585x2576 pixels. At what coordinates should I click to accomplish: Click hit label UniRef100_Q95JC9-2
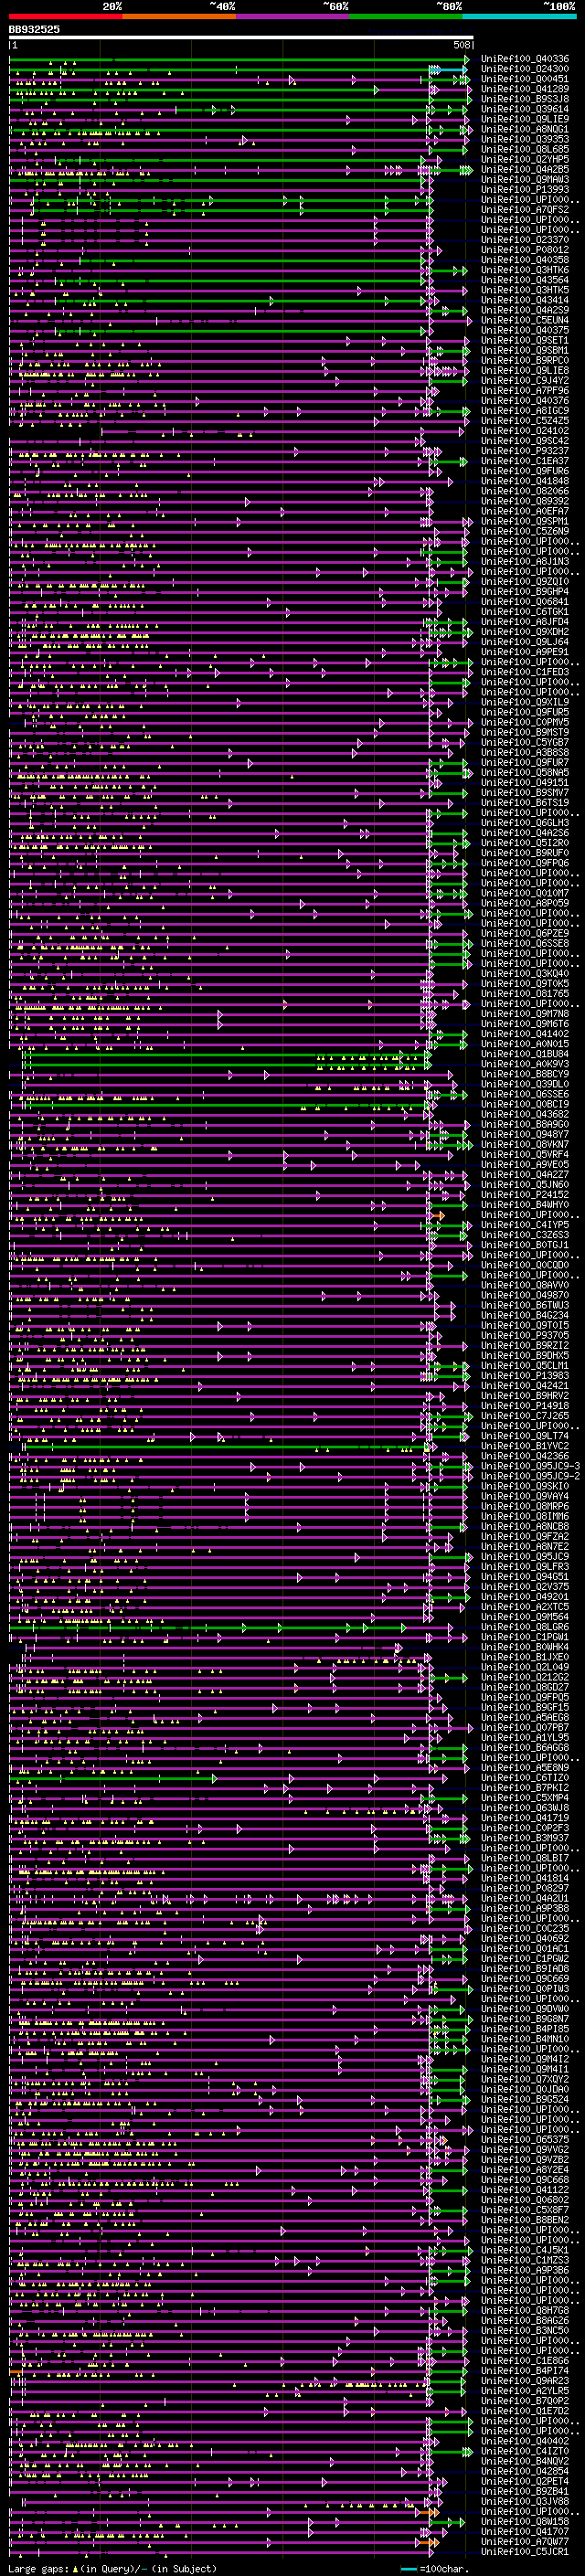[531, 1476]
